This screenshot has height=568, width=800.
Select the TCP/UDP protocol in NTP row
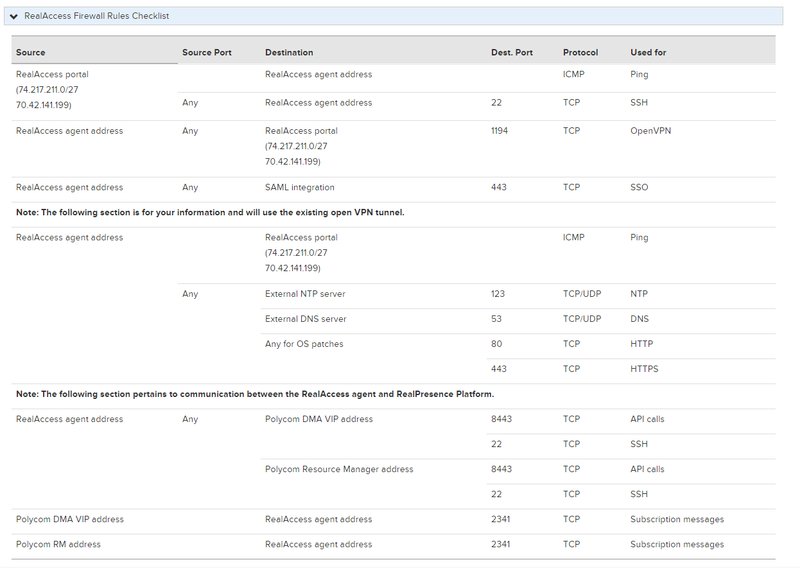point(582,294)
